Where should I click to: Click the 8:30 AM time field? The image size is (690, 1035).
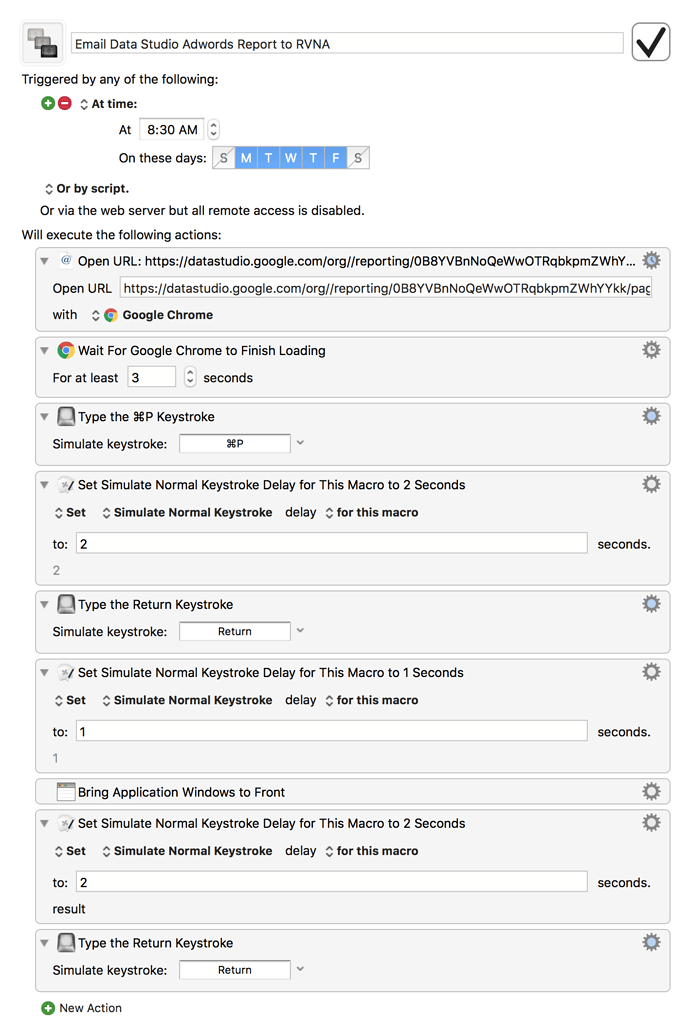point(172,129)
